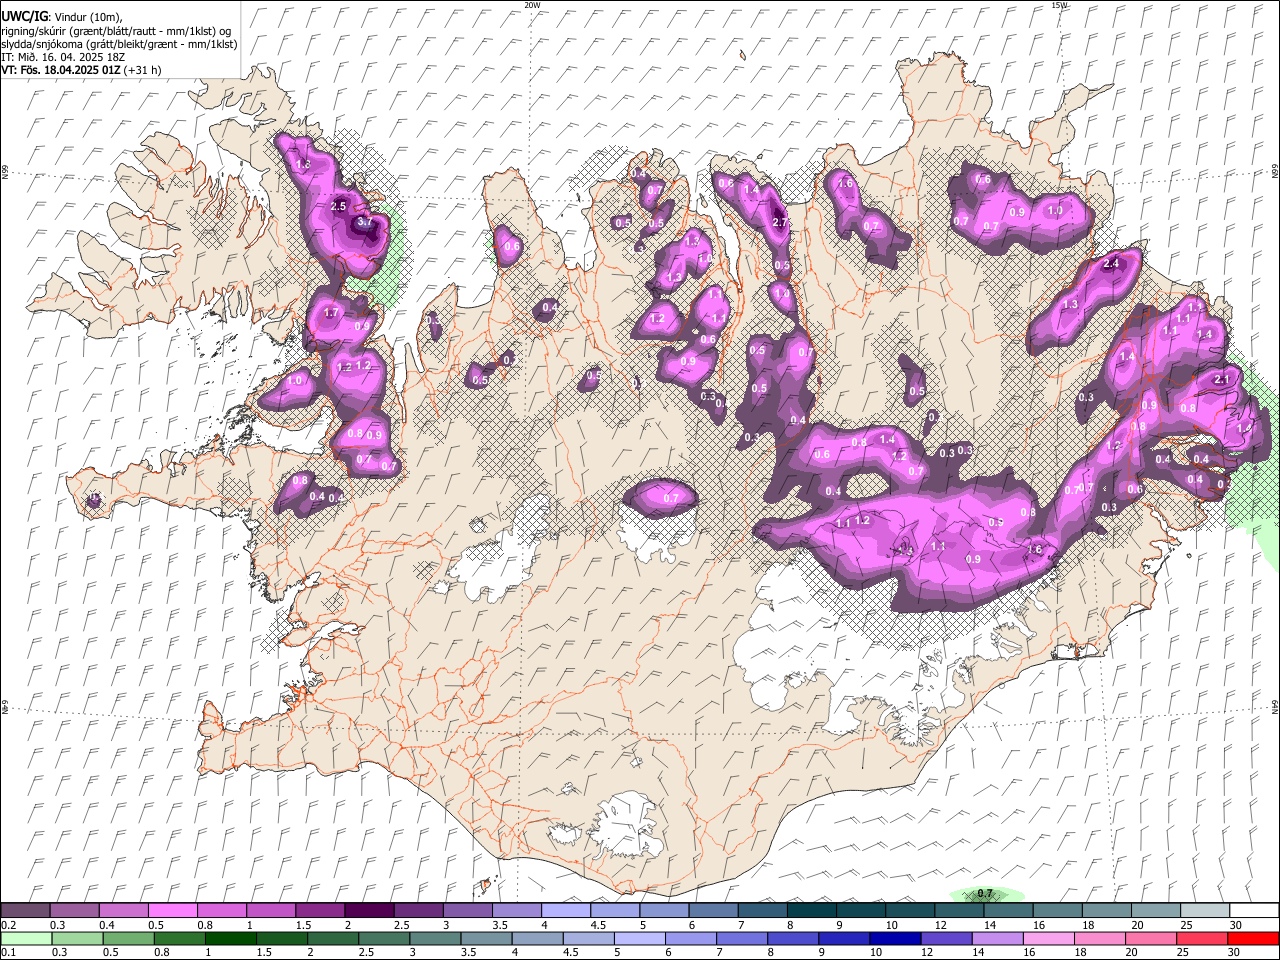The image size is (1280, 960).
Task: Click the '0.1' label in the lower legend
Action: [x=7, y=952]
